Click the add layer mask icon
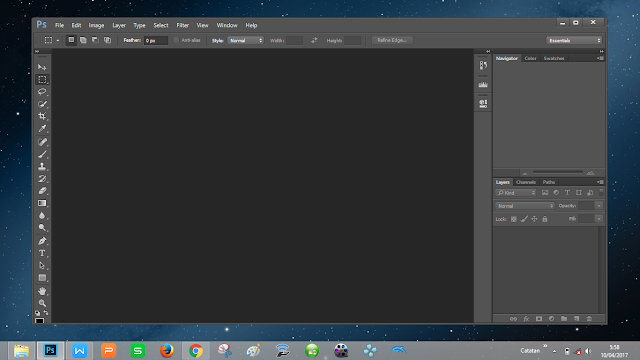 539,319
